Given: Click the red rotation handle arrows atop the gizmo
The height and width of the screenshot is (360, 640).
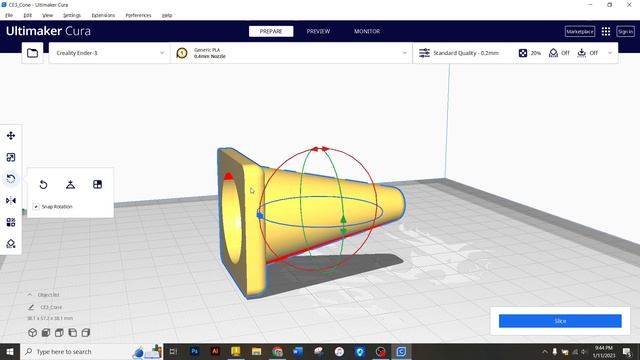Looking at the screenshot, I should point(320,149).
